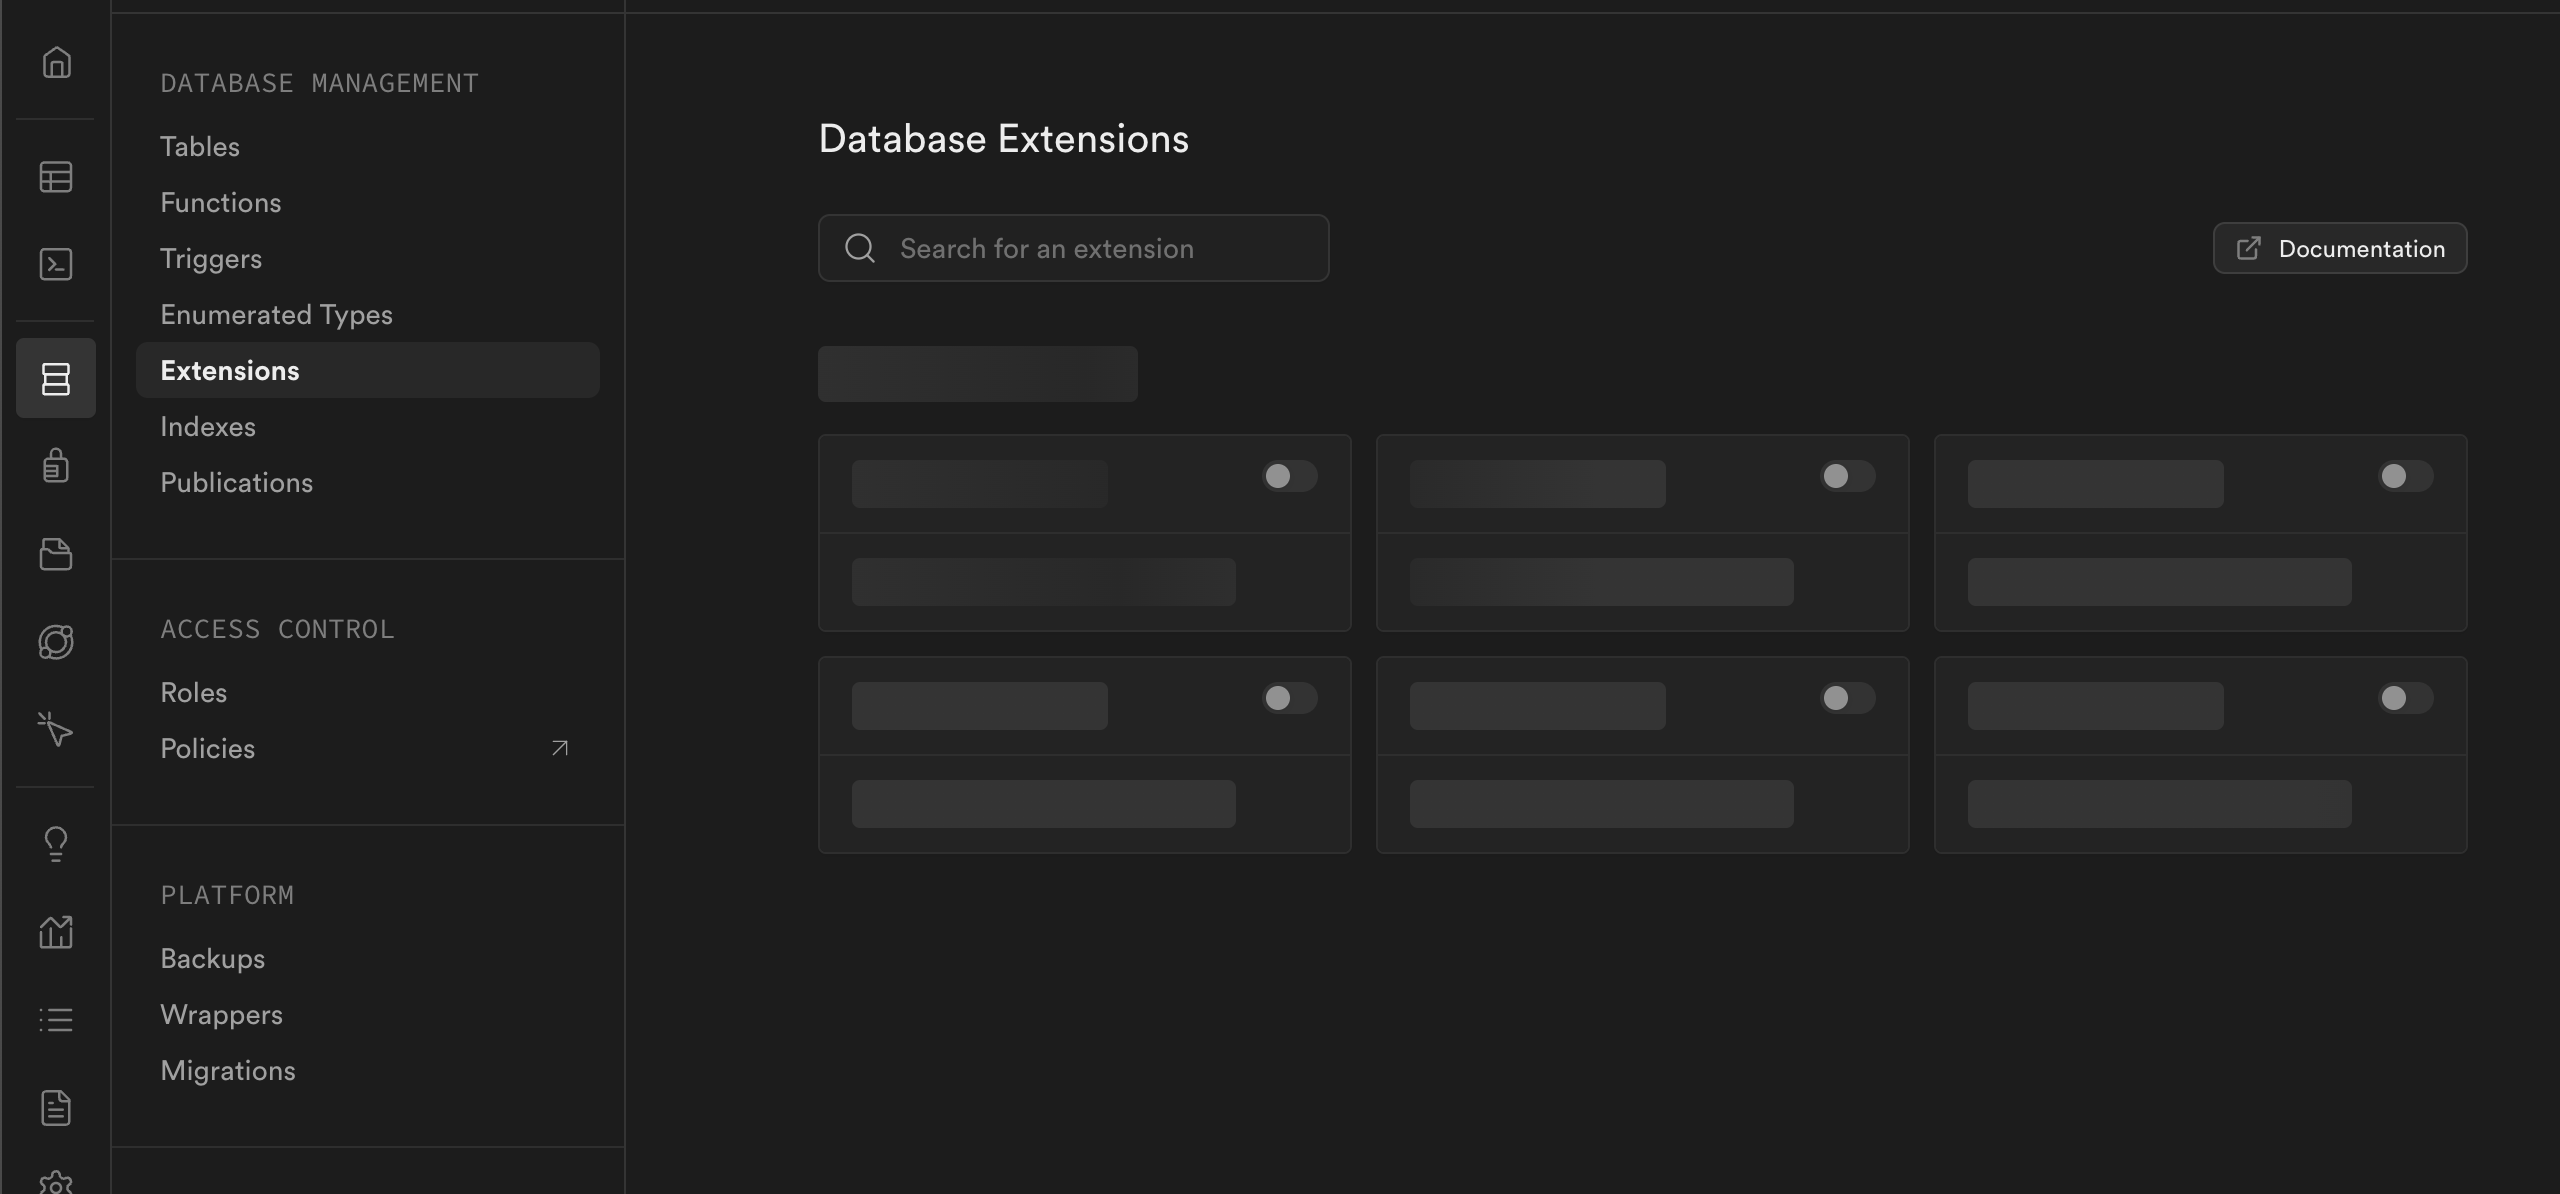Open Advisors via the lightbulb icon

55,844
